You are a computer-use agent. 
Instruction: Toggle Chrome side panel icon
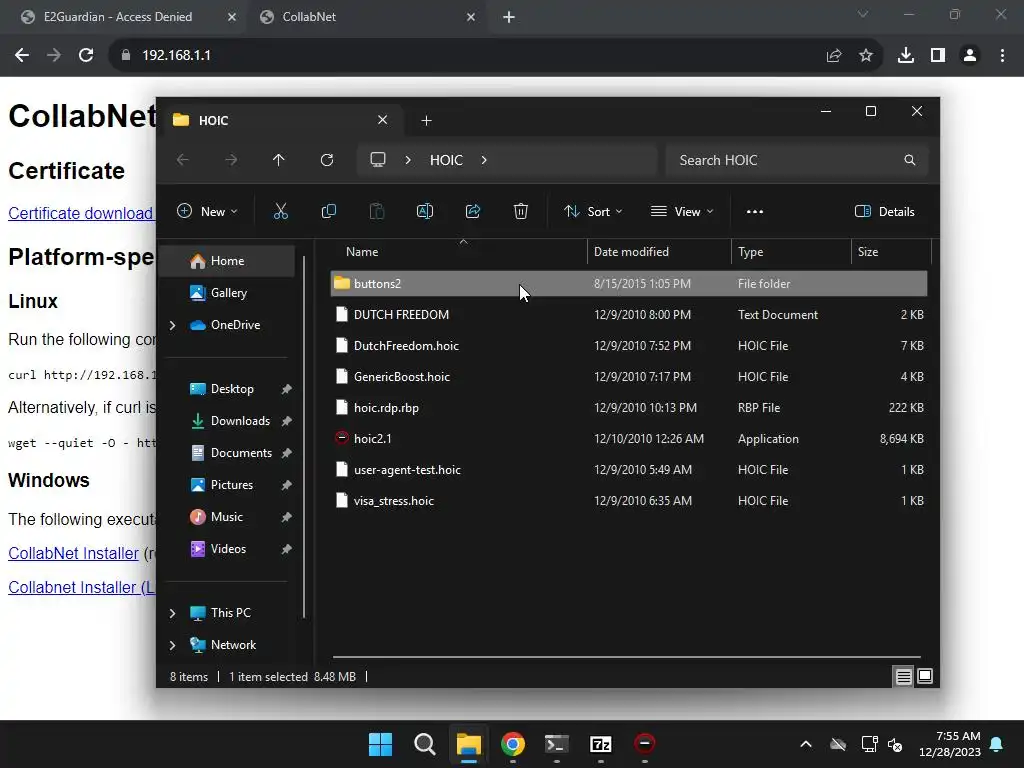coord(938,56)
